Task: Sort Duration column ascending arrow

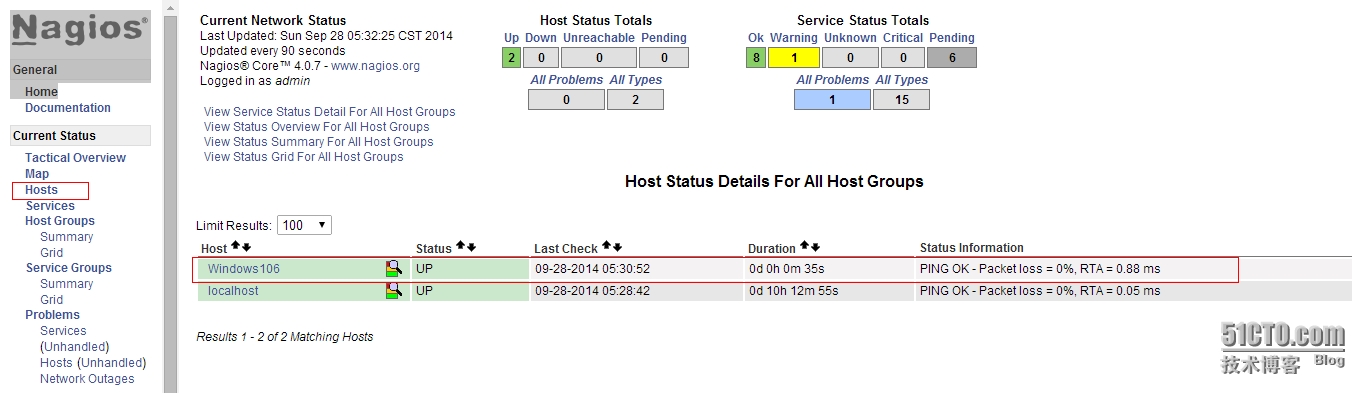Action: tap(804, 246)
